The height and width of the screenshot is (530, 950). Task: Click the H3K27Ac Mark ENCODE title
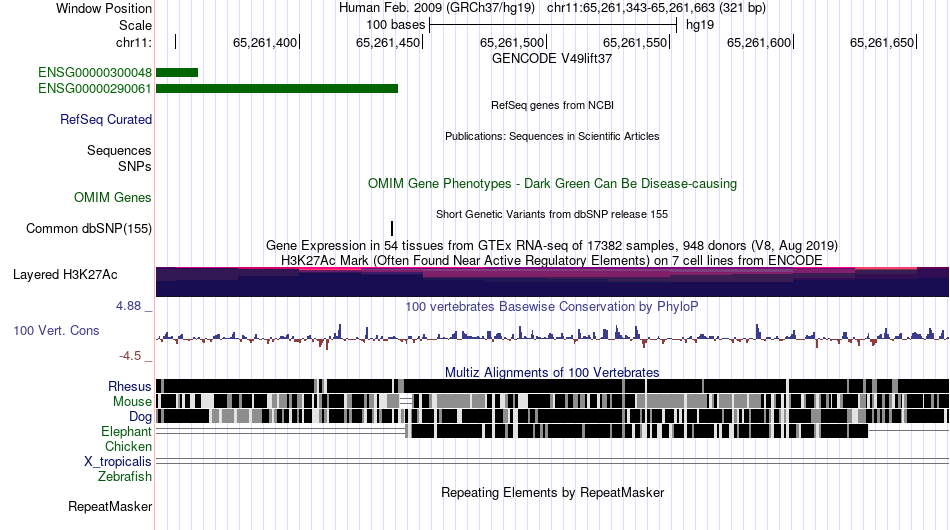(552, 260)
